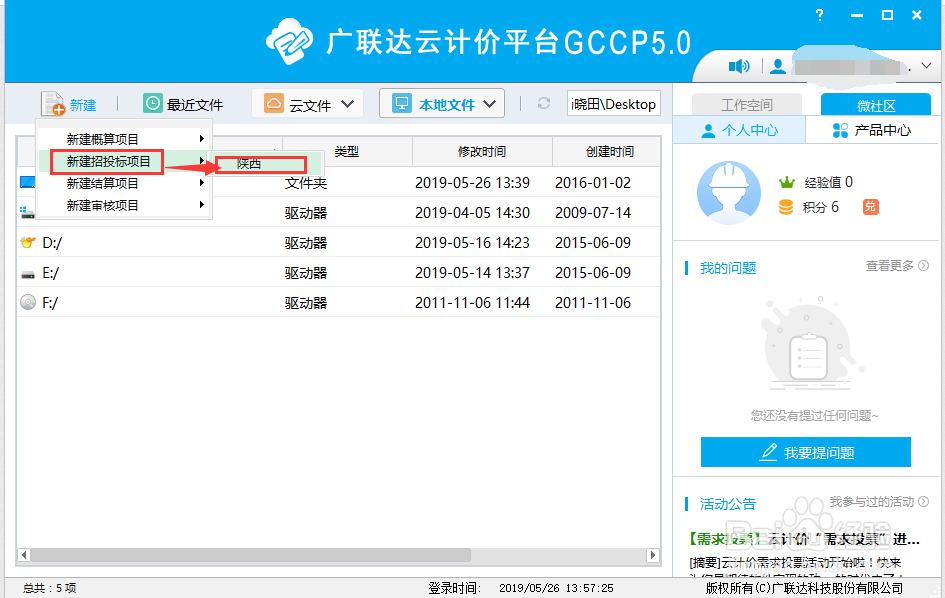Click the 2019-05-26 13:39 modified time cell
945x598 pixels.
pos(472,183)
